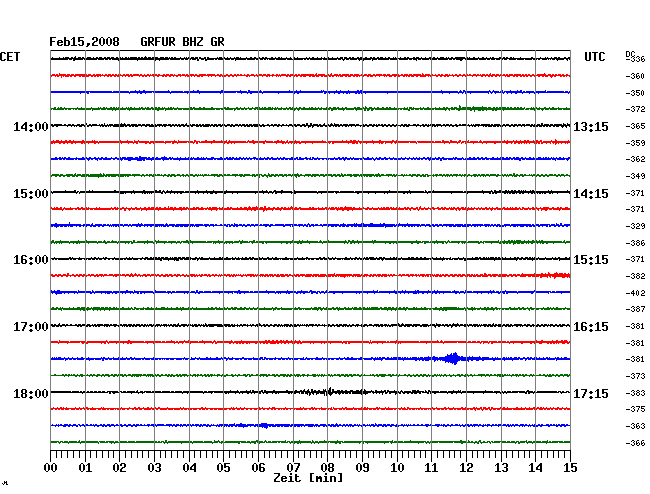Click the DC offset value -383

[635, 393]
